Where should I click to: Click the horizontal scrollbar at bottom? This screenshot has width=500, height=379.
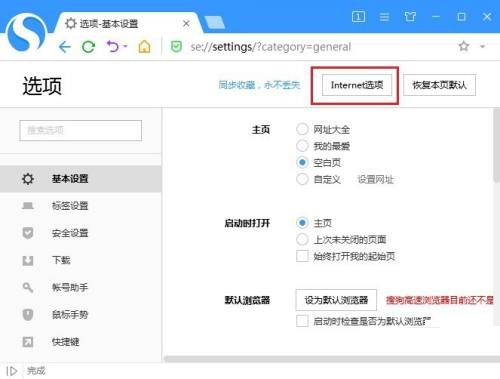tap(332, 359)
